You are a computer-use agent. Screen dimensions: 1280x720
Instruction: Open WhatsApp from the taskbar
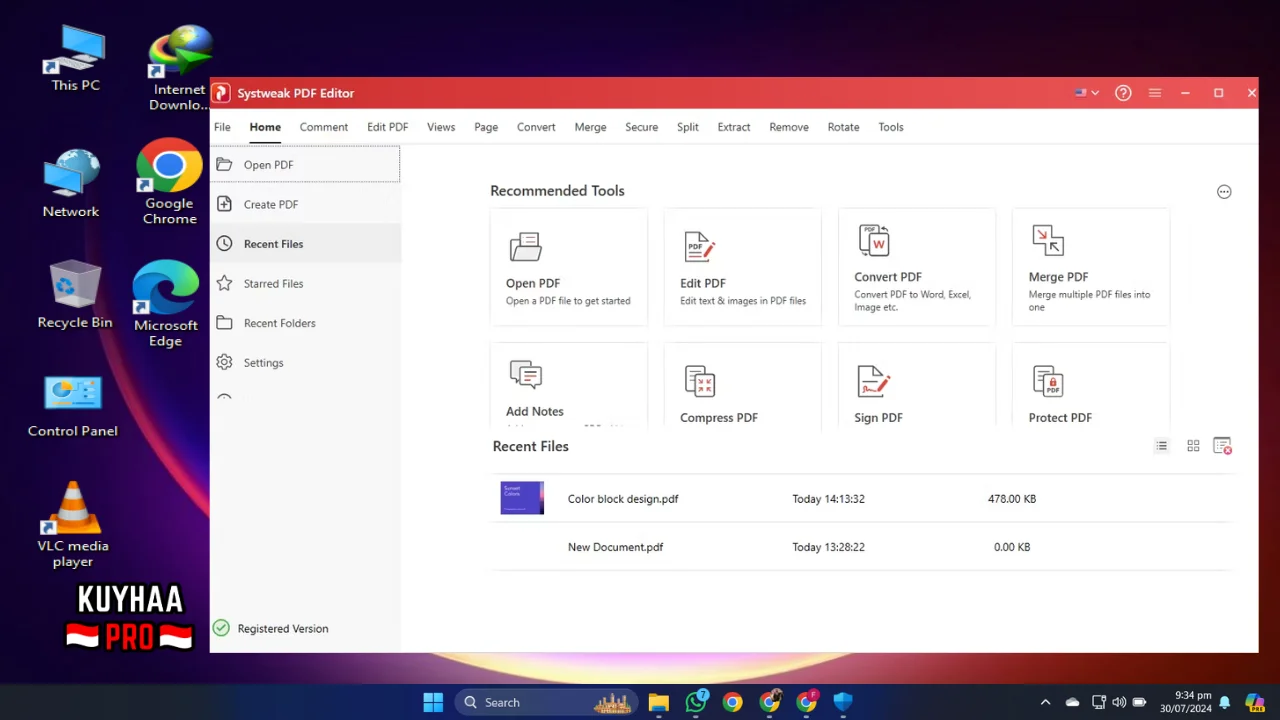click(696, 702)
